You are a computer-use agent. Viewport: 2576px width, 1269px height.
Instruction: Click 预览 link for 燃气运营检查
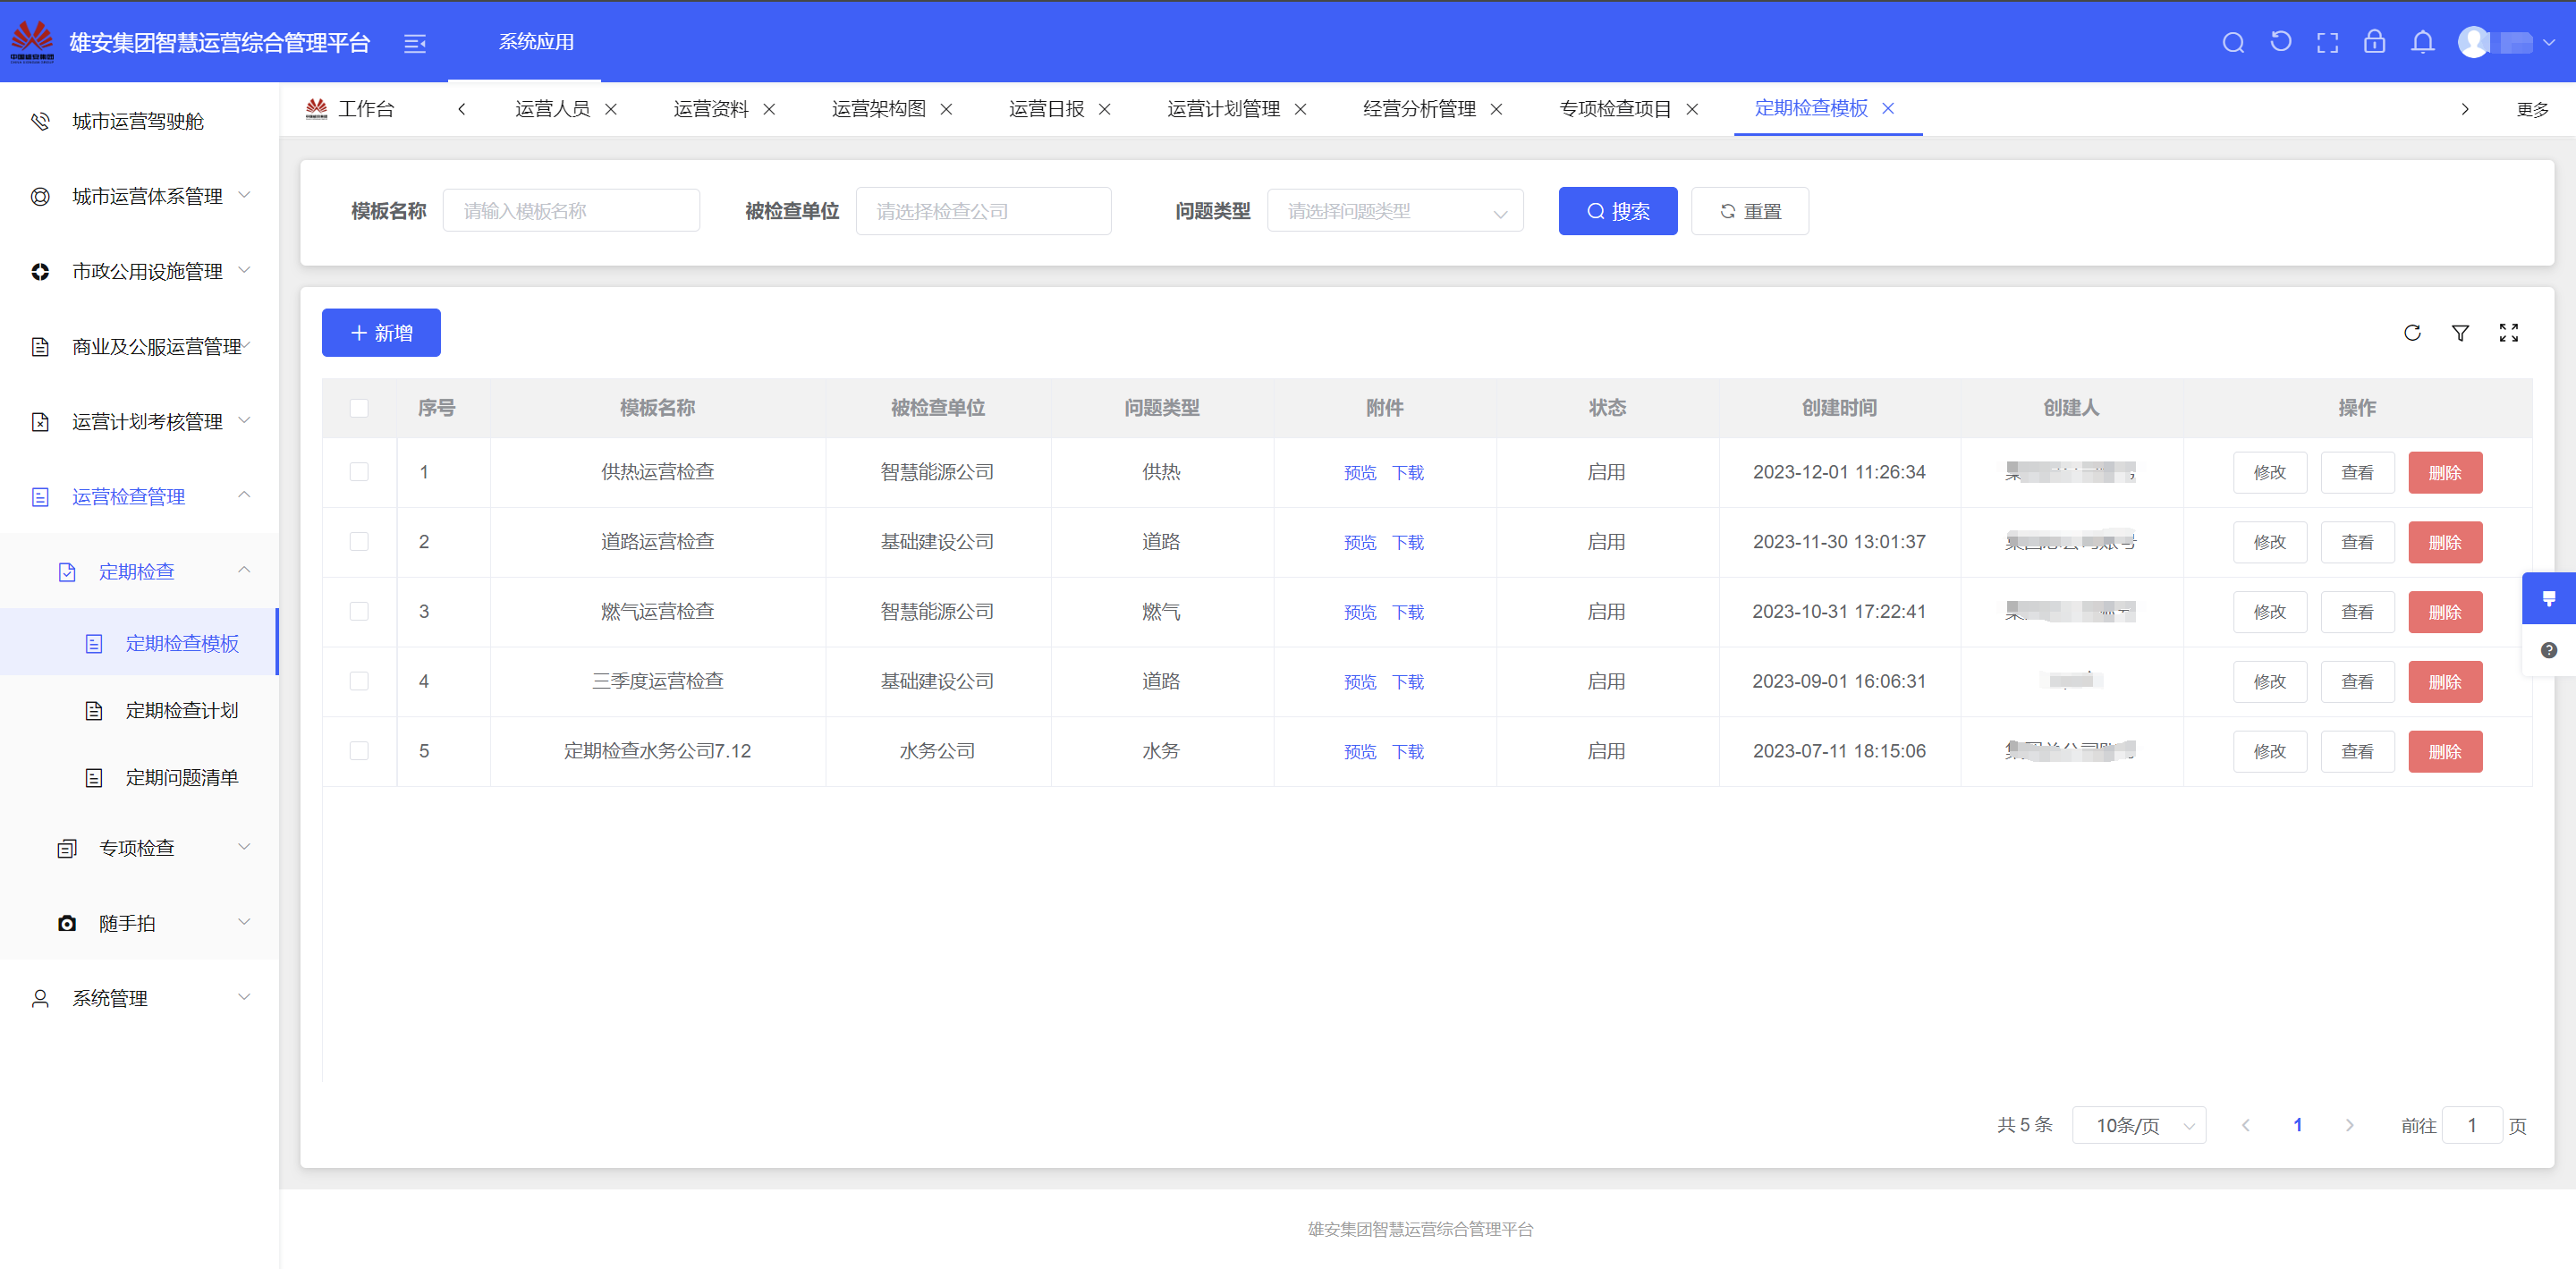(1360, 612)
